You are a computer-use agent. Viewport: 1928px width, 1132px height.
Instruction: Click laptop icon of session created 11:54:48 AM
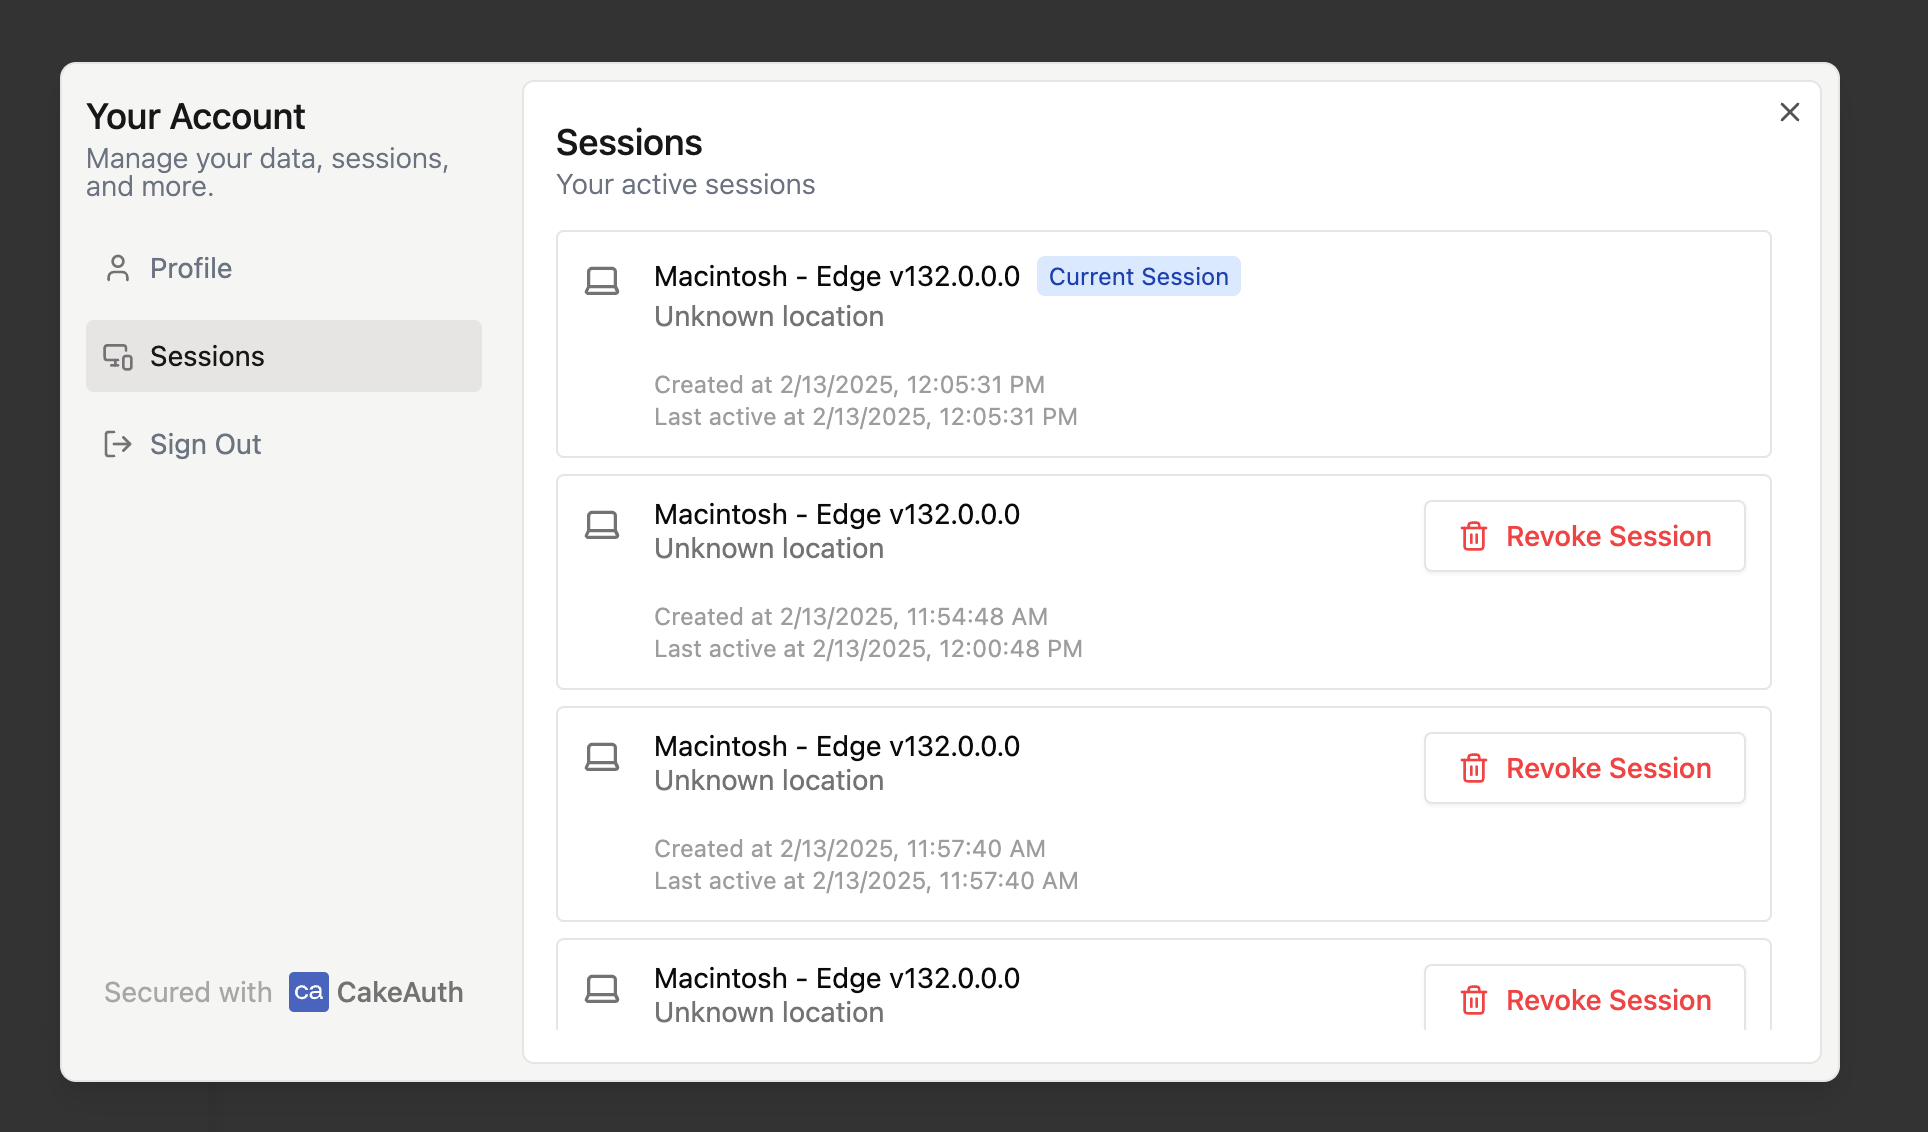(x=602, y=525)
